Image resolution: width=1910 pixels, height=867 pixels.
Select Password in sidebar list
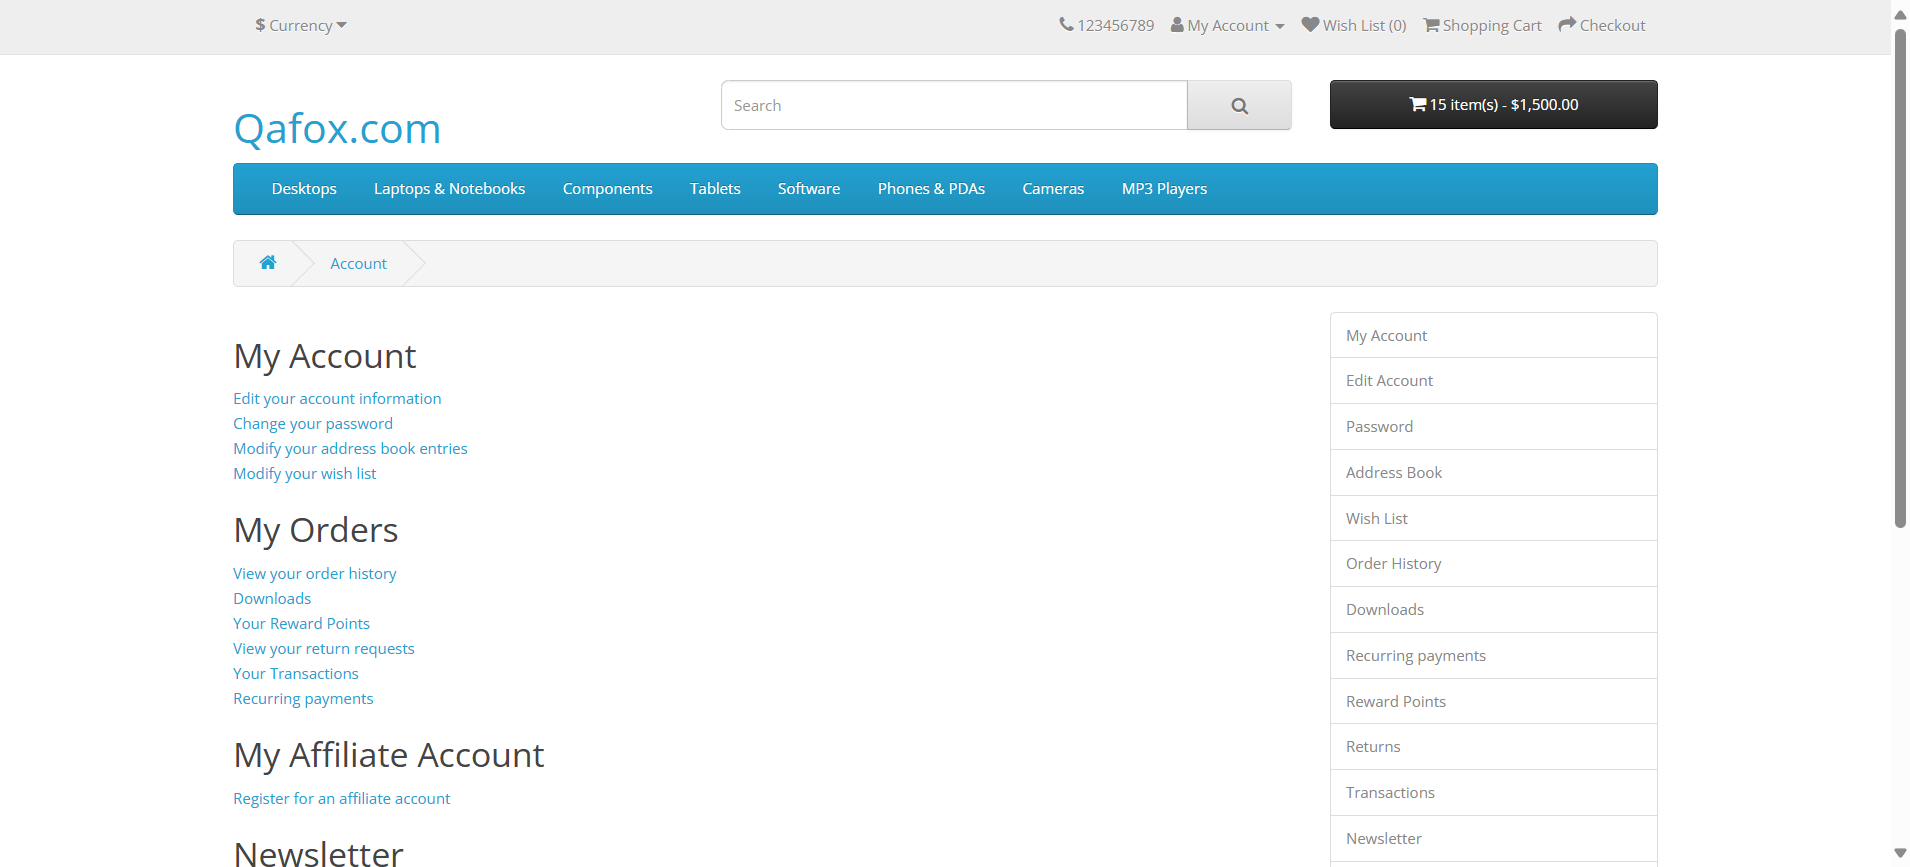(1493, 427)
